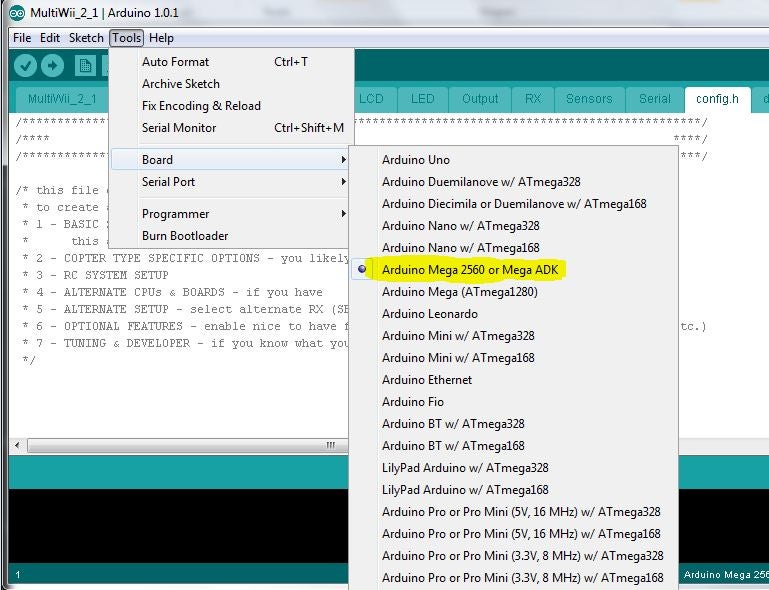Screen dimensions: 769x590
Task: Select Arduino Duemilanove w/ ATmega328
Action: tap(514, 182)
